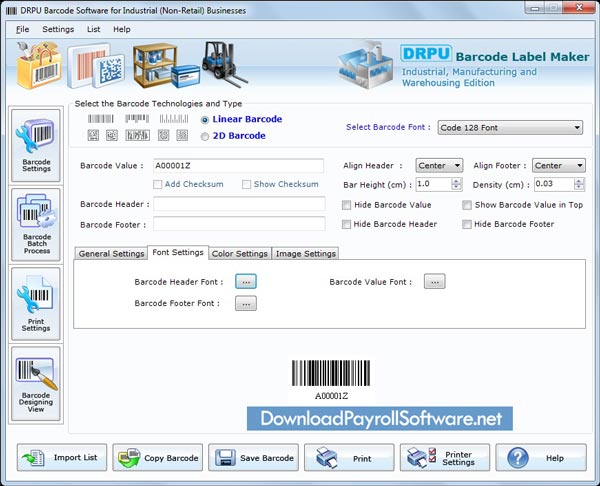
Task: Open Barcode Settings sidebar panel
Action: (36, 145)
